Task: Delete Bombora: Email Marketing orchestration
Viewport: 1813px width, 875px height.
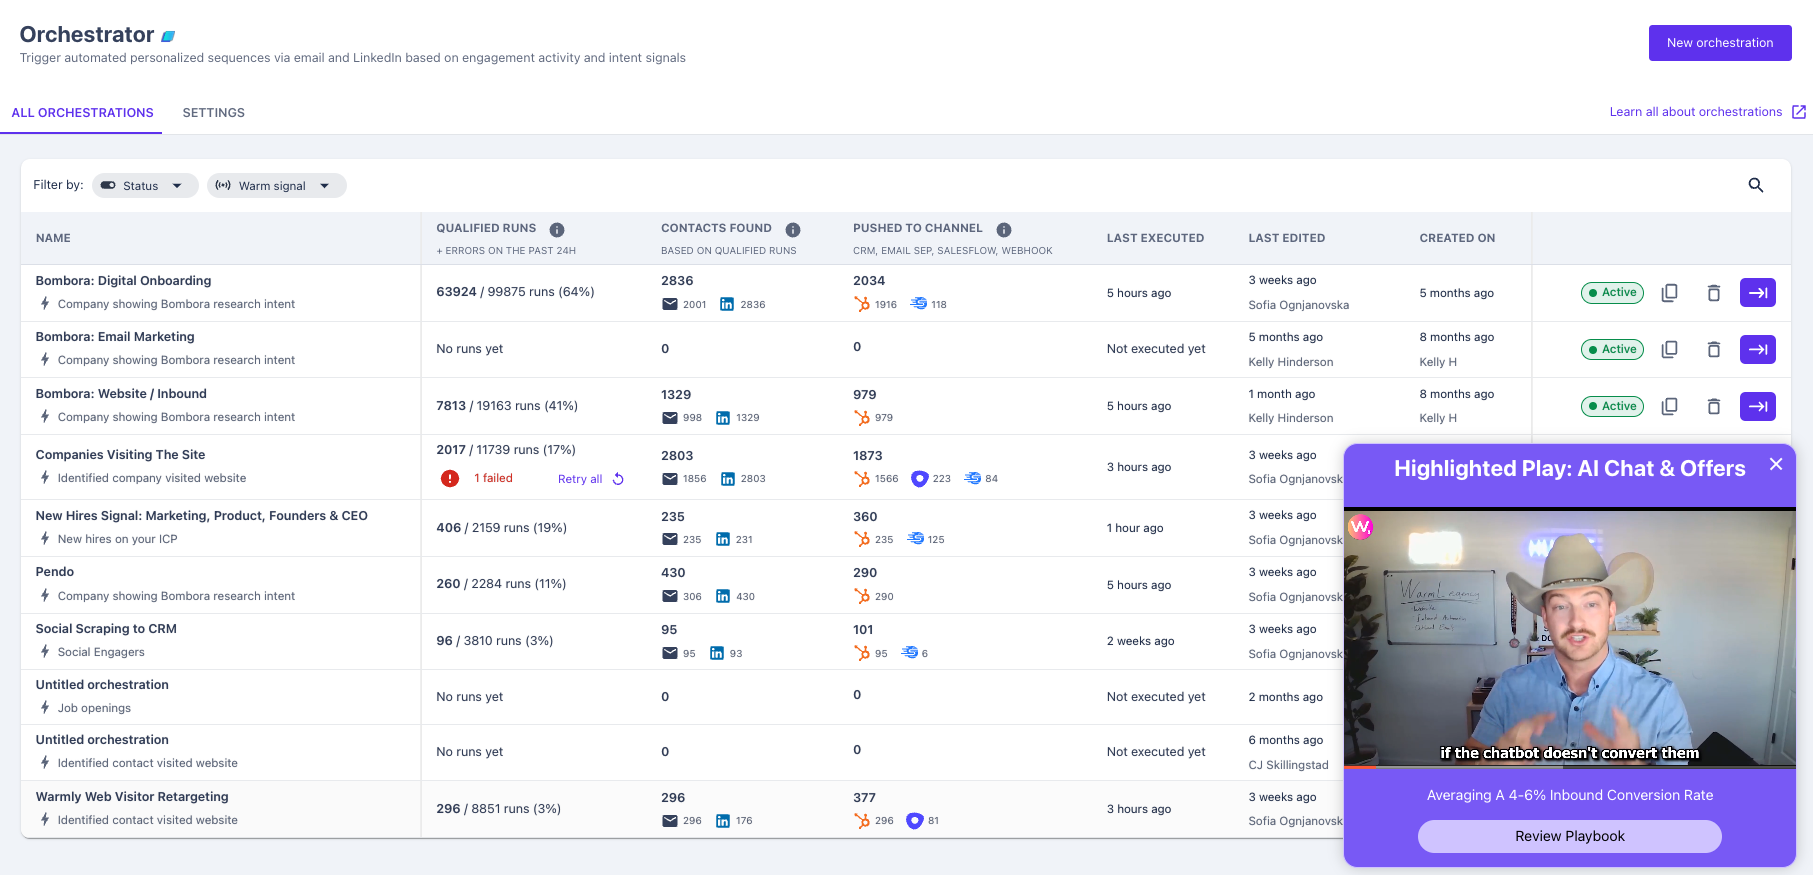Action: (x=1713, y=349)
